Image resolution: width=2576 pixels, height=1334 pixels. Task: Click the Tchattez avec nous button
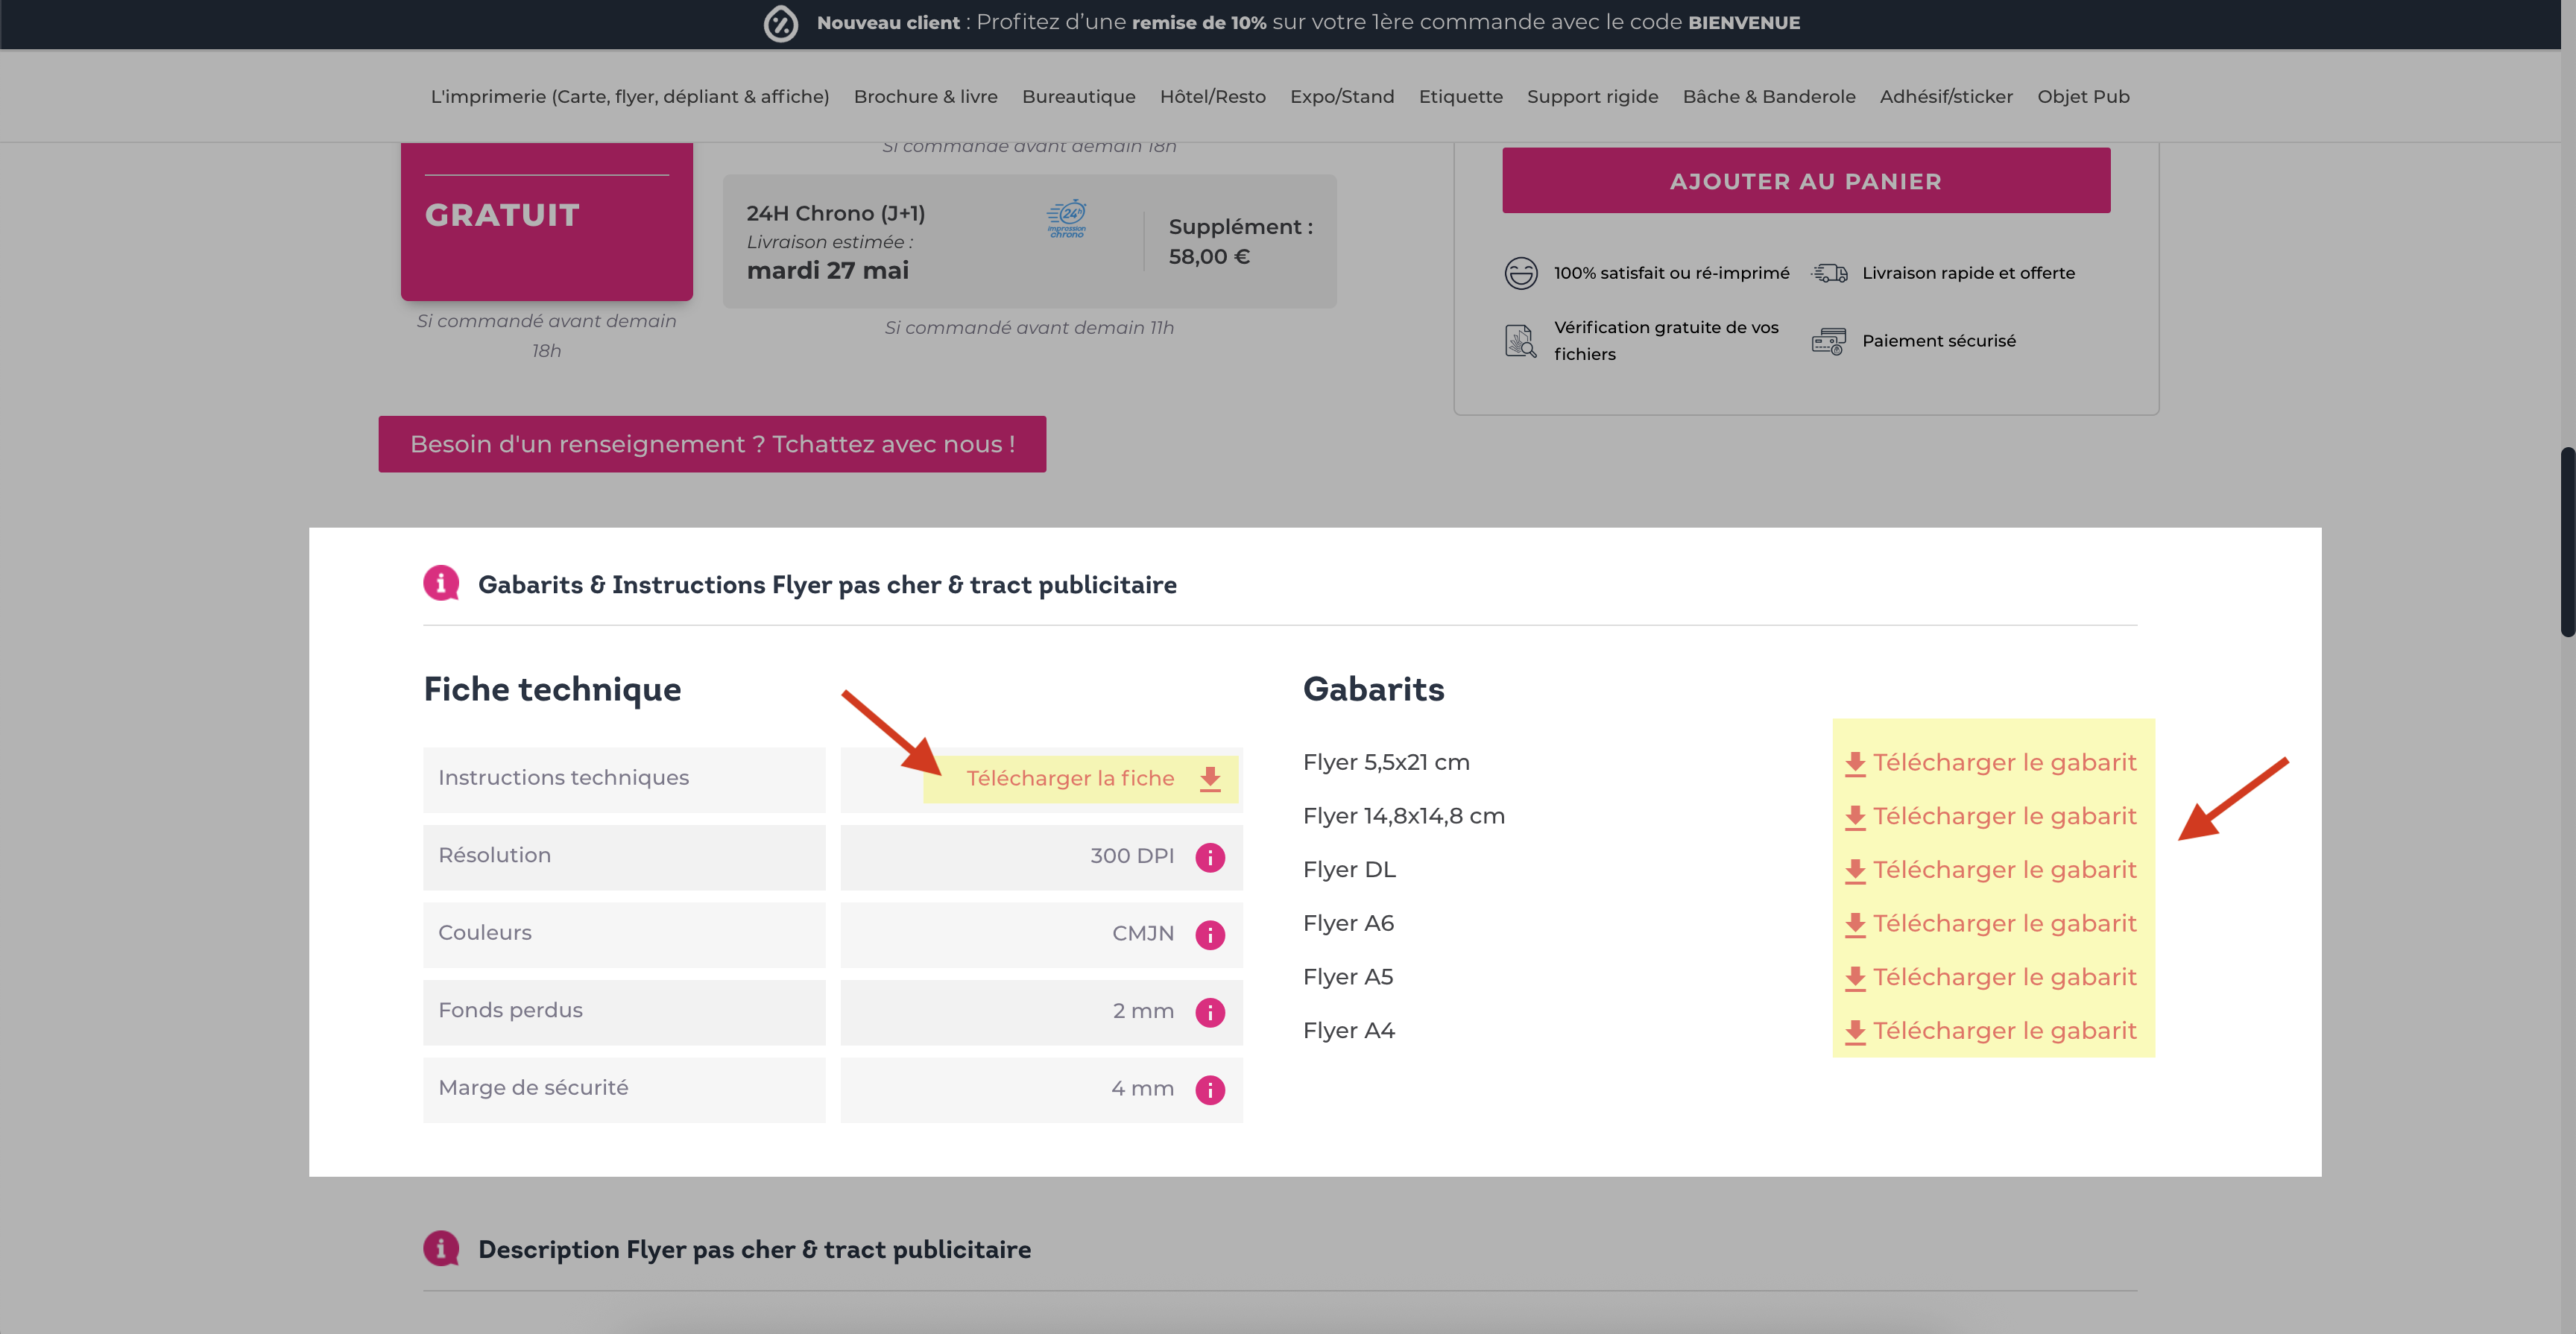[x=712, y=444]
